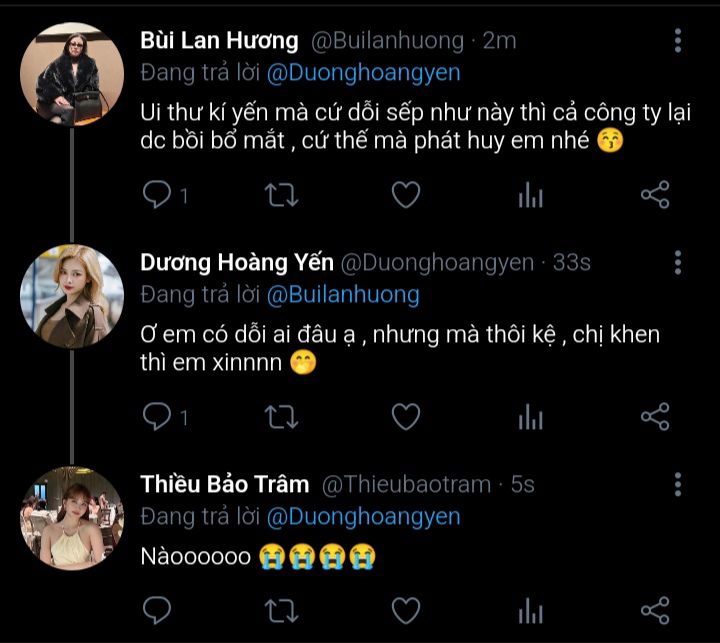Open more options on Dương Hoàng Yến's tweet
Screen dimensions: 720x643
coord(678,263)
